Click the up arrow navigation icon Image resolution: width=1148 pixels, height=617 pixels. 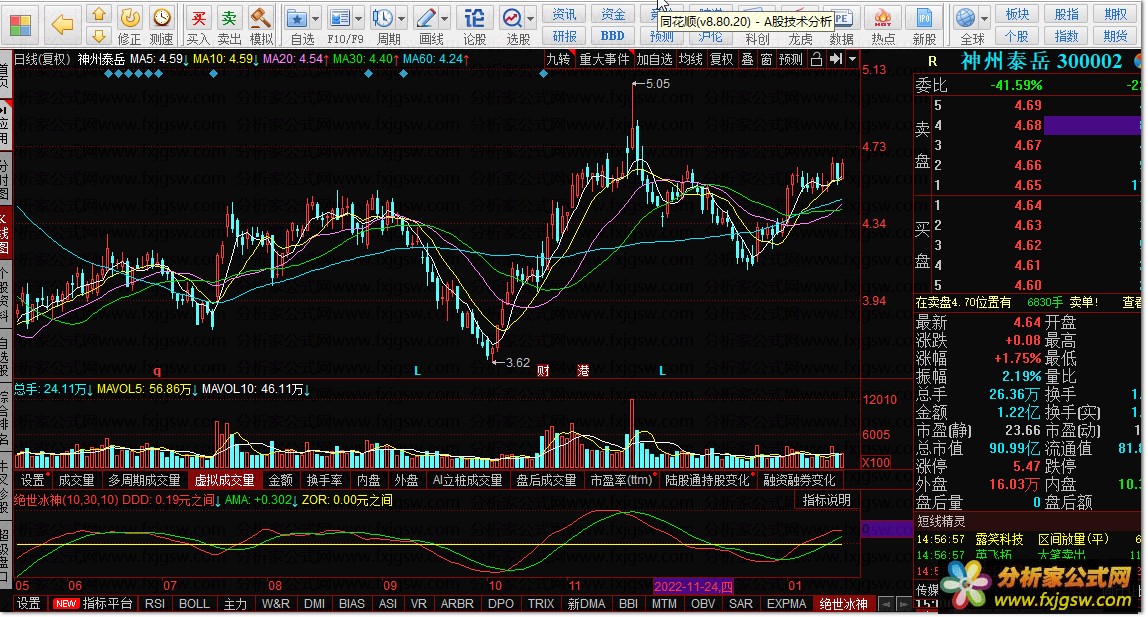[x=99, y=15]
